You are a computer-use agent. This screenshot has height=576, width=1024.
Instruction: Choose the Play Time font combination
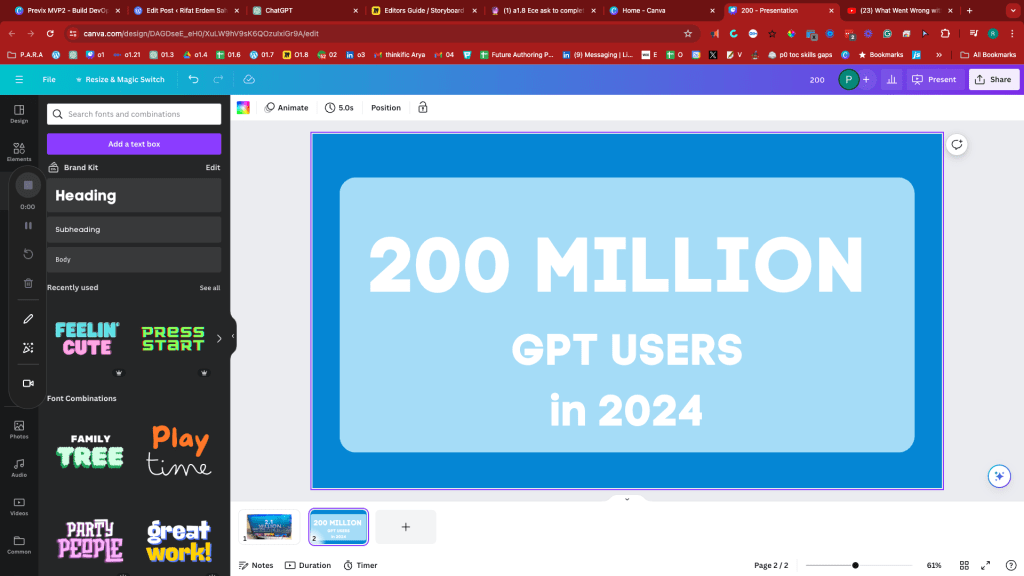(x=178, y=451)
